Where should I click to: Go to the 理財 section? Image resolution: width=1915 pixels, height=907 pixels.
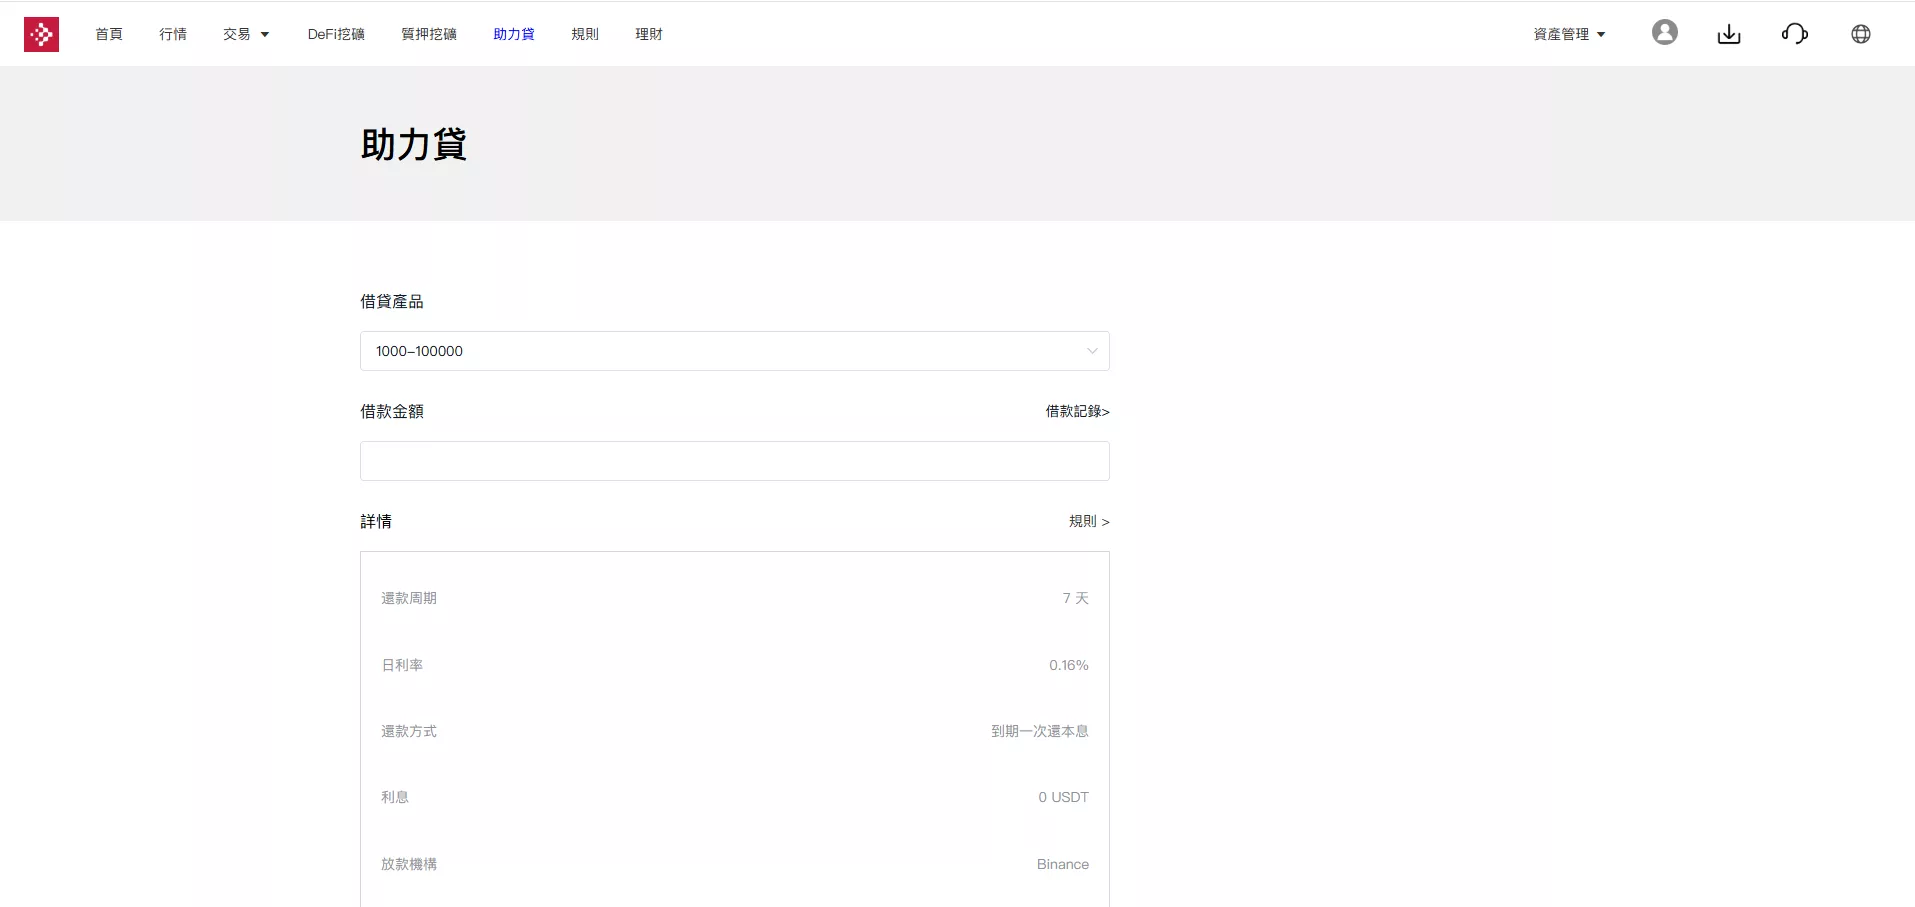click(x=646, y=33)
